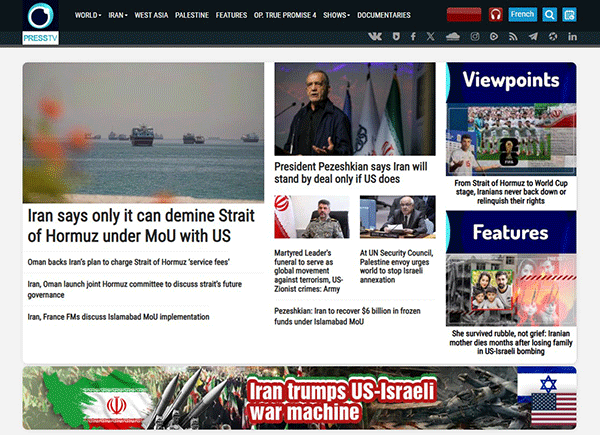Expand the SHOWS dropdown menu
Viewport: 600px width, 435px height.
point(336,15)
